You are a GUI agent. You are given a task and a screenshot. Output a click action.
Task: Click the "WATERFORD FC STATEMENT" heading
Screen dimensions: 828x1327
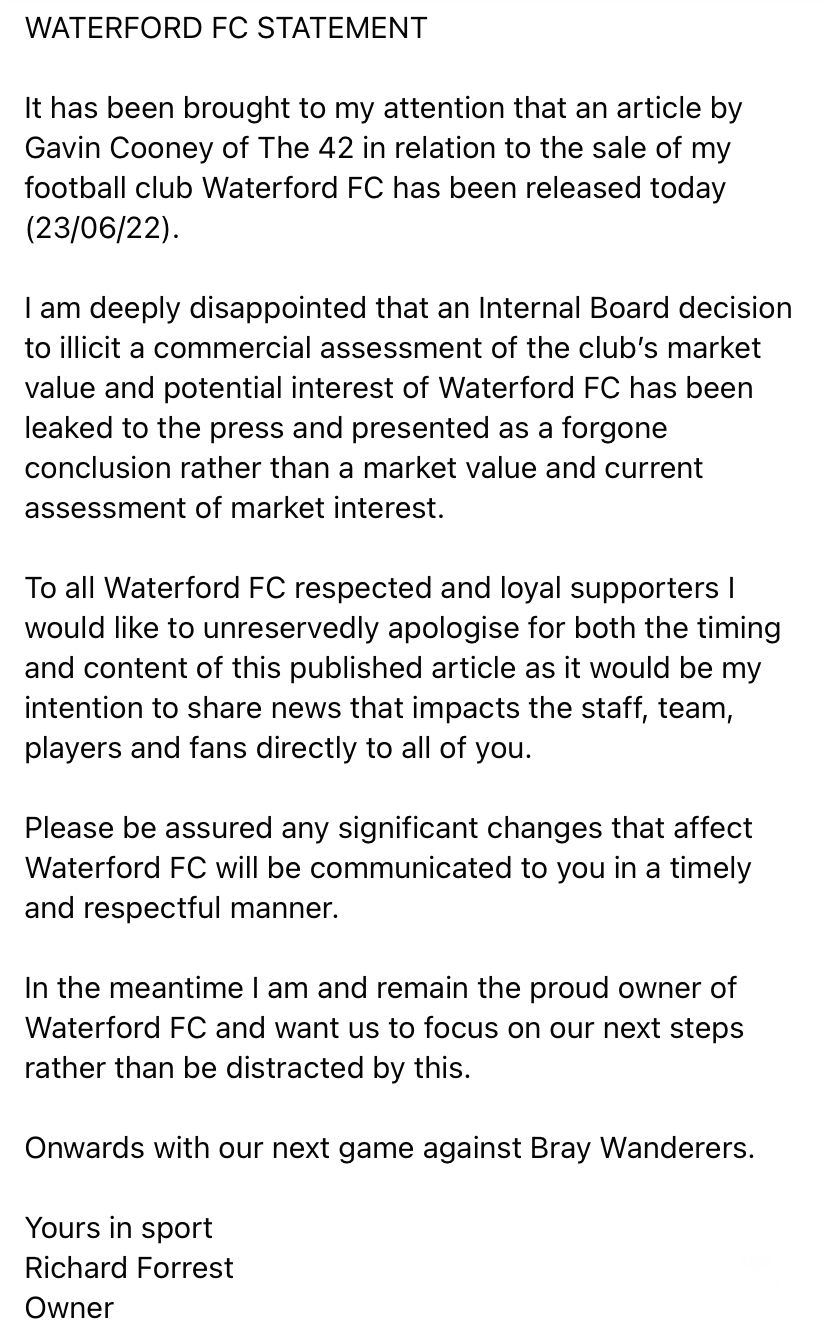coord(225,28)
